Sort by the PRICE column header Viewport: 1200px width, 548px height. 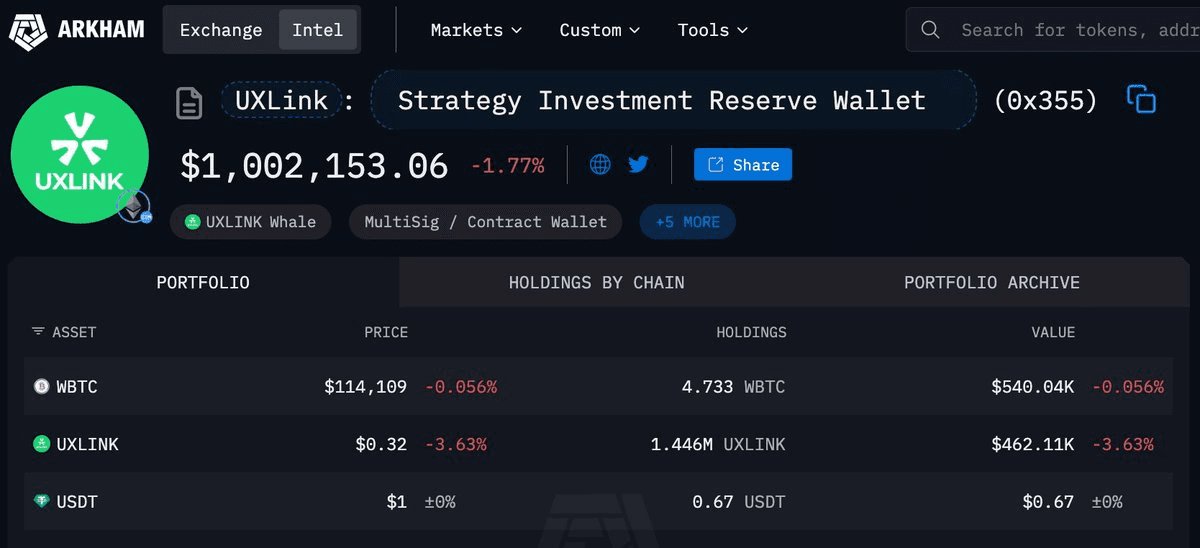click(386, 332)
